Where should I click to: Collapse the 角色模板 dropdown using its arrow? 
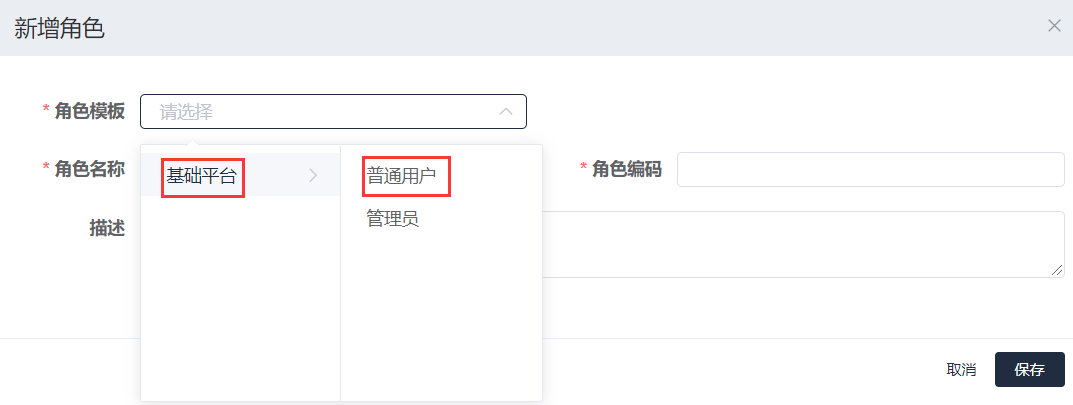coord(506,111)
